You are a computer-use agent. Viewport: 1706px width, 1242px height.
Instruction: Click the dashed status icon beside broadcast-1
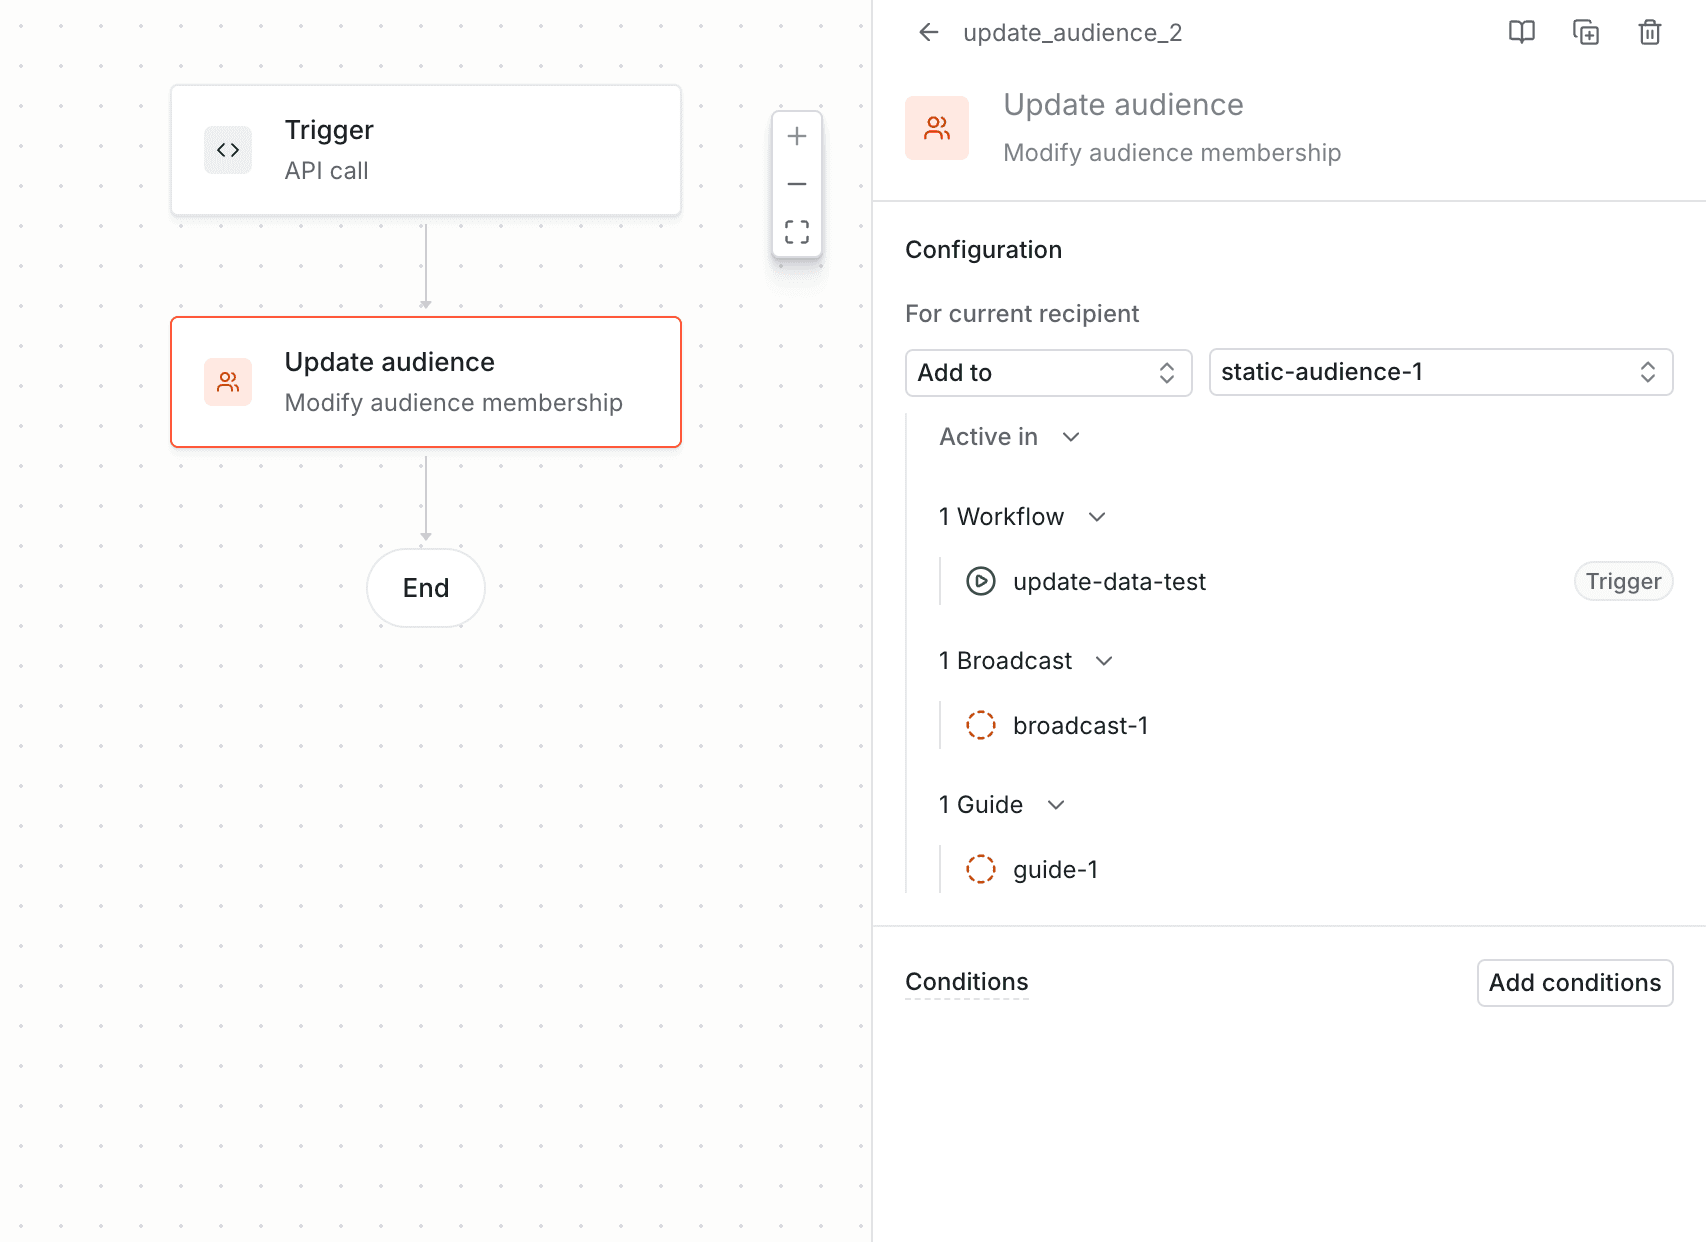981,725
